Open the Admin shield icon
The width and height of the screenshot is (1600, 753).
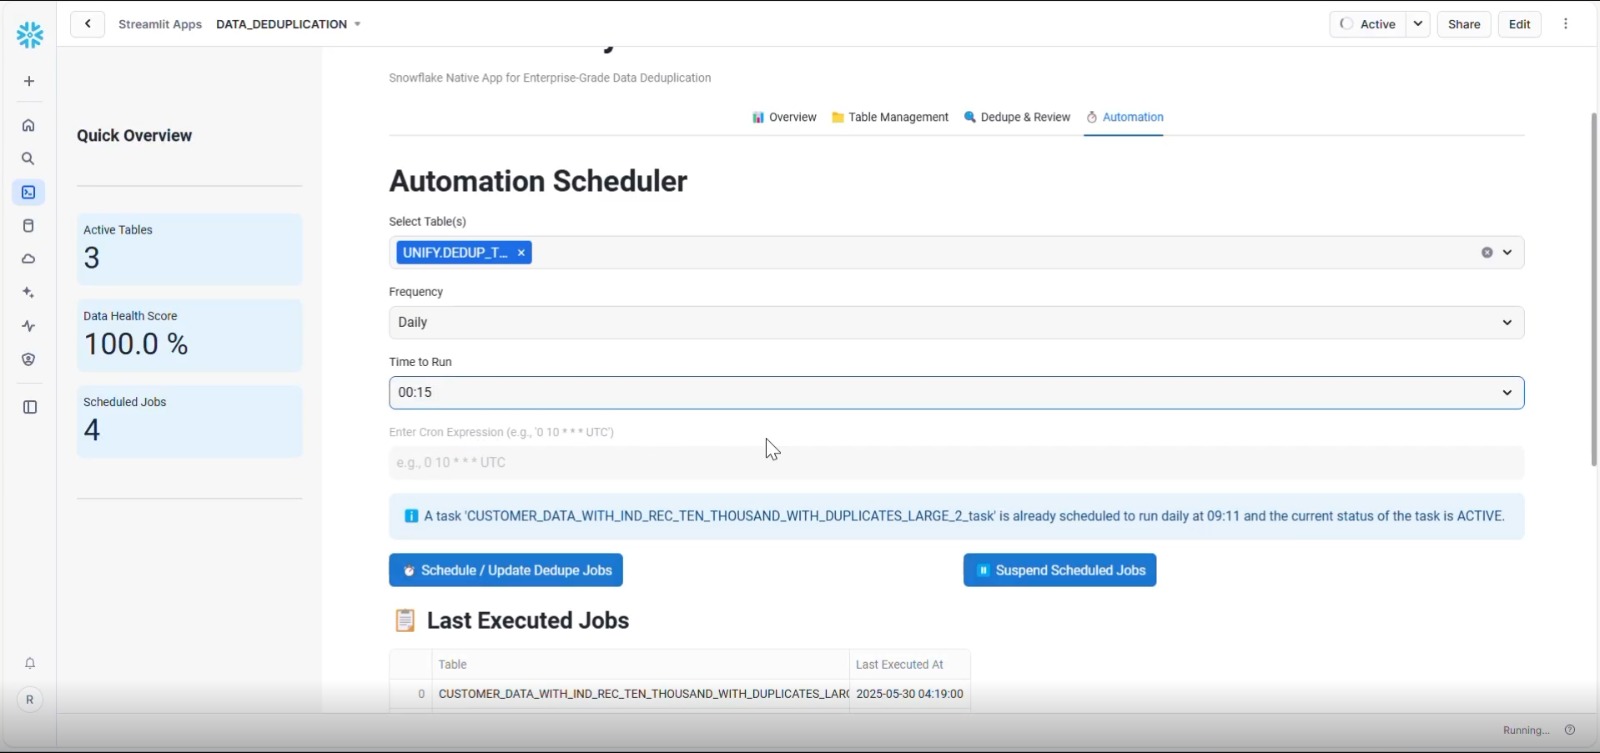tap(29, 360)
